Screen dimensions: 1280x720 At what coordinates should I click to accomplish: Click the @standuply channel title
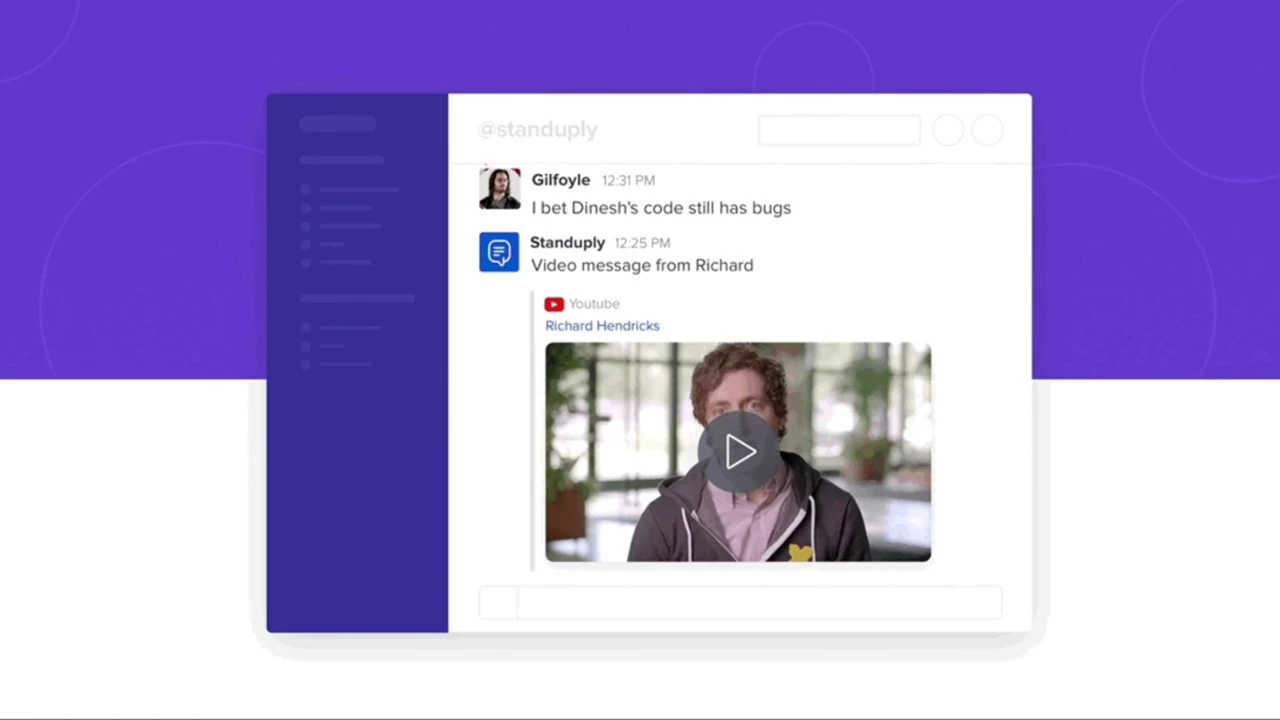click(538, 130)
